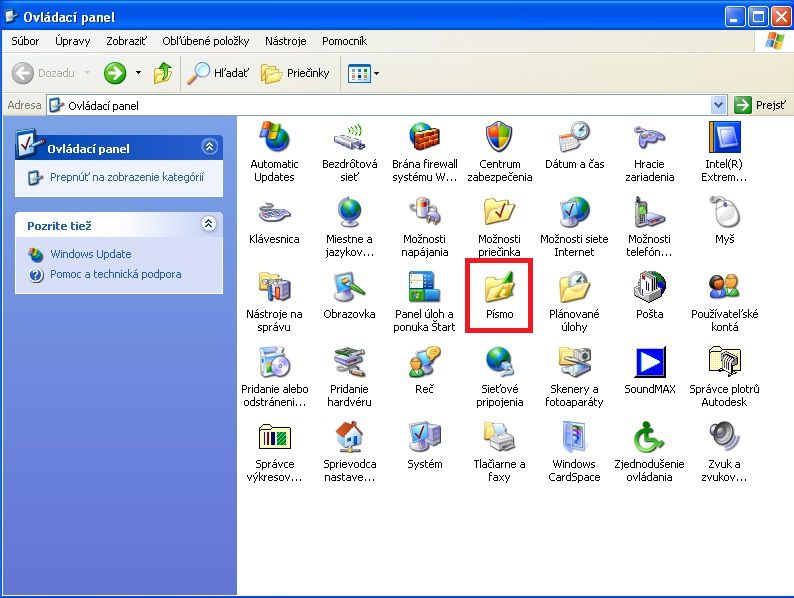Open Možnosti siete Internet icon
The height and width of the screenshot is (598, 794).
574,227
